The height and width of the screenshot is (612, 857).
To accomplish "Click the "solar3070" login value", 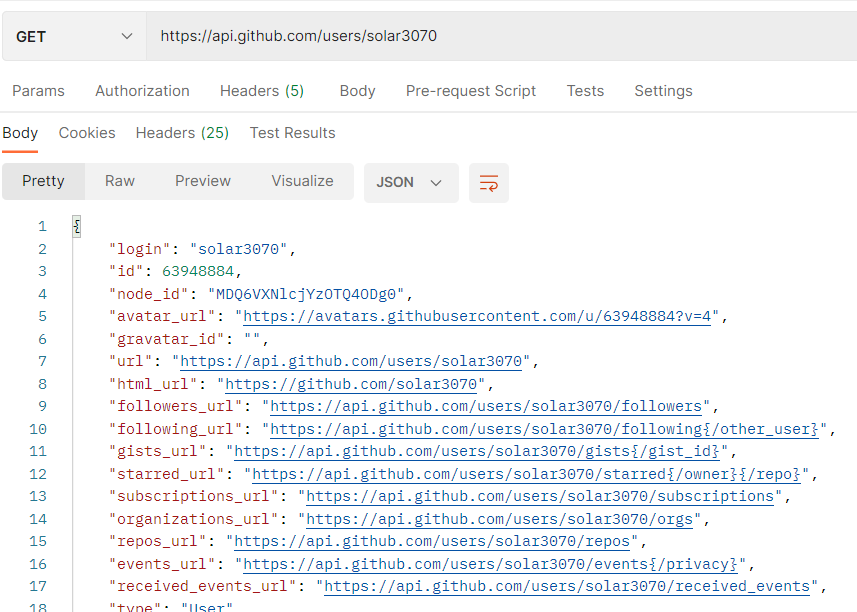I will coord(238,249).
